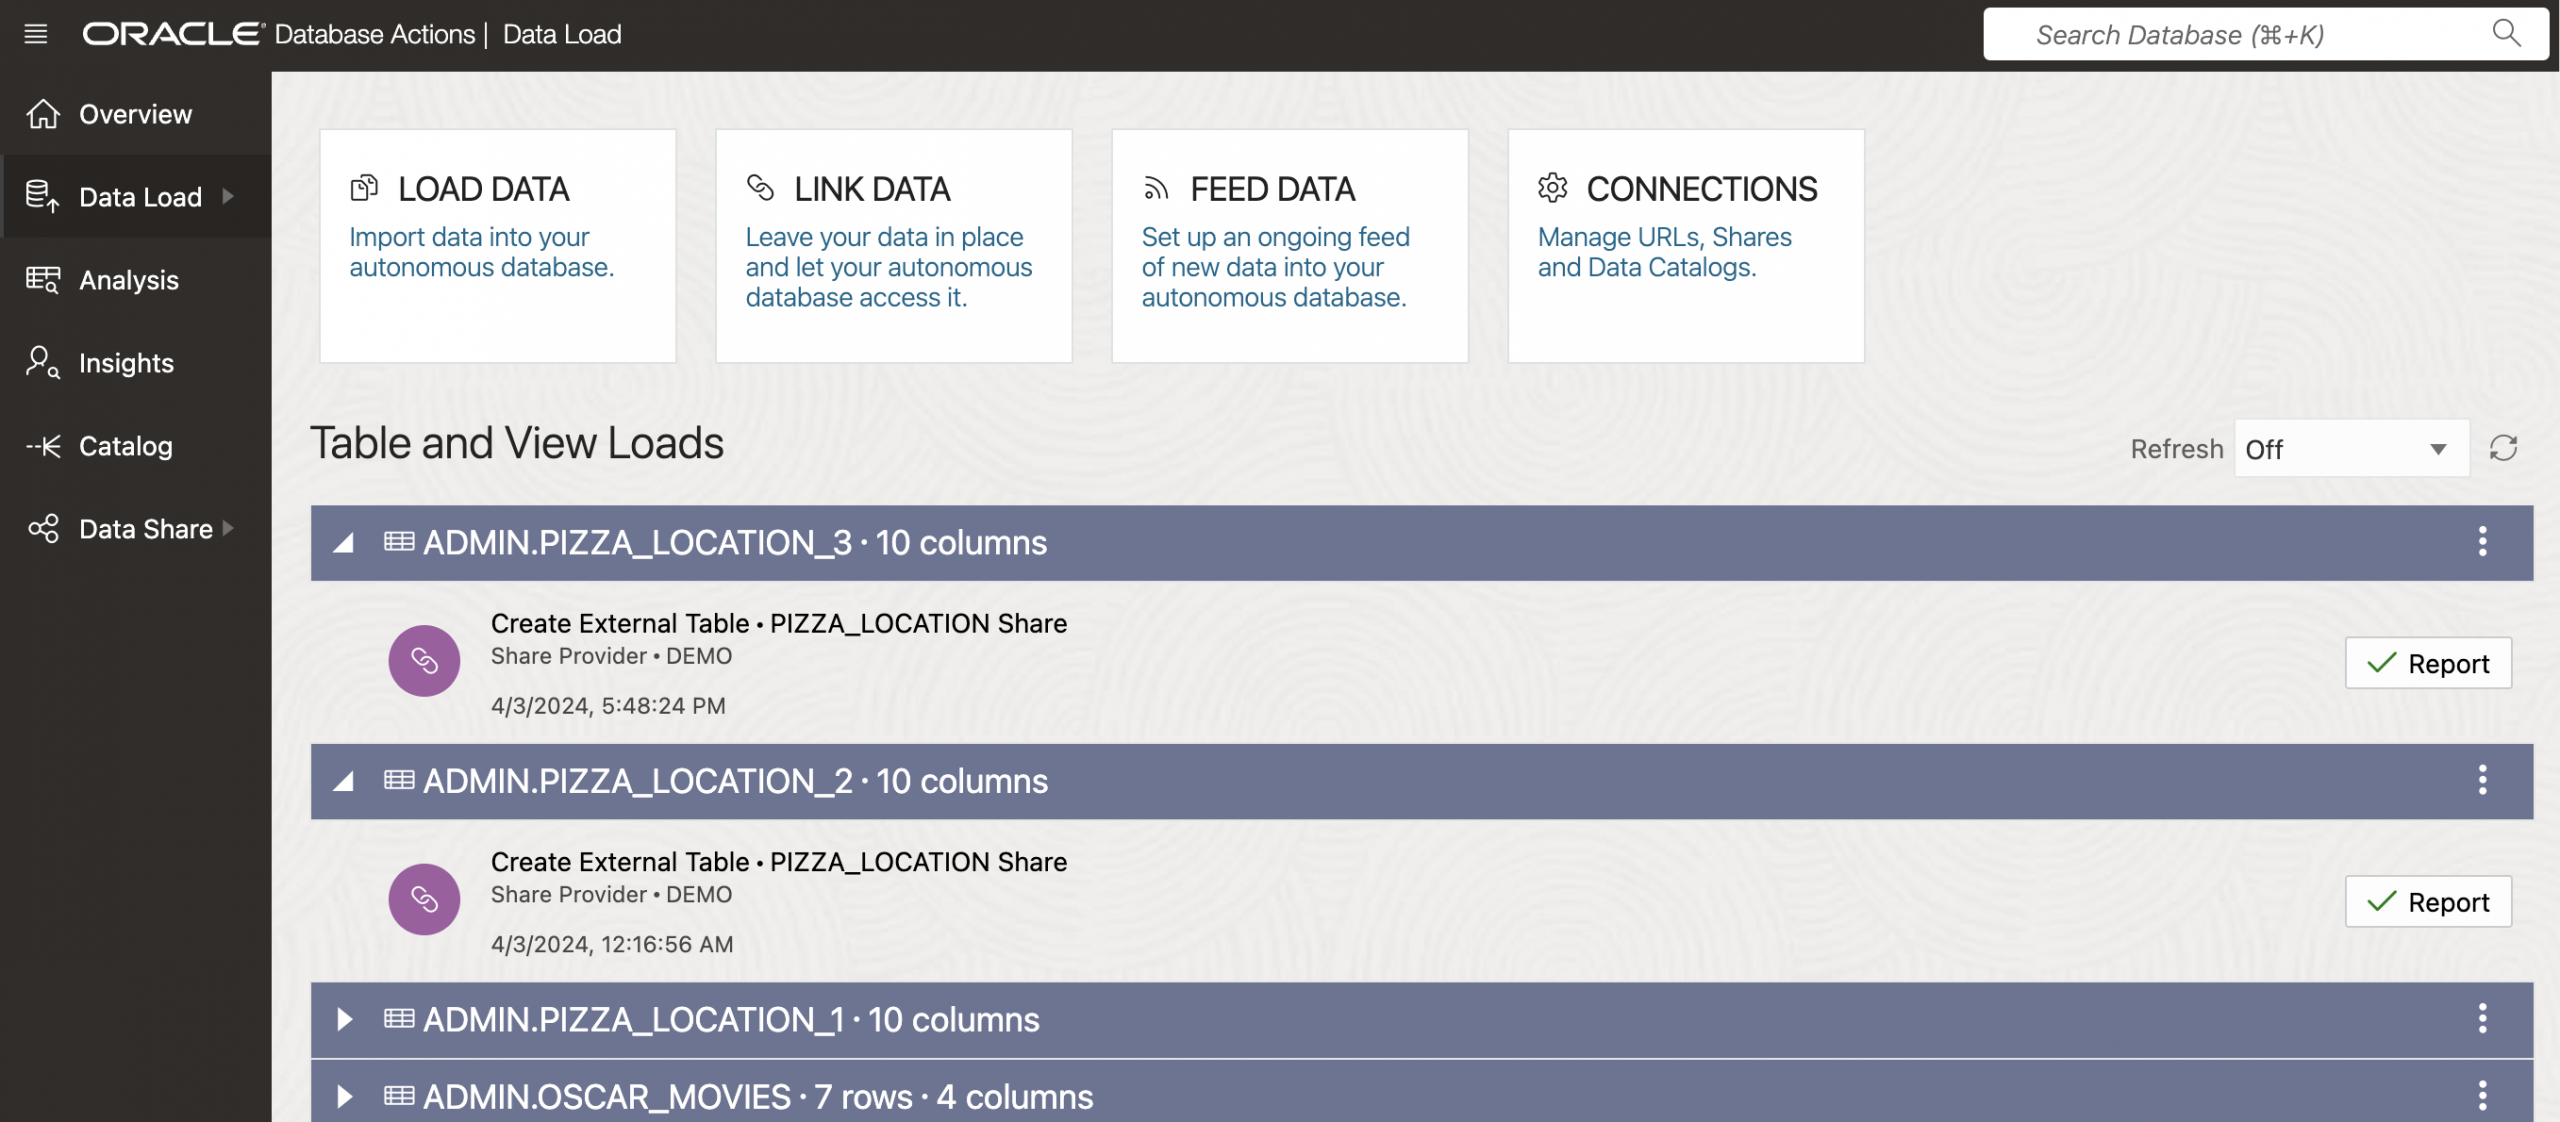Open Catalog from the sidebar
This screenshot has height=1122, width=2560.
point(125,446)
